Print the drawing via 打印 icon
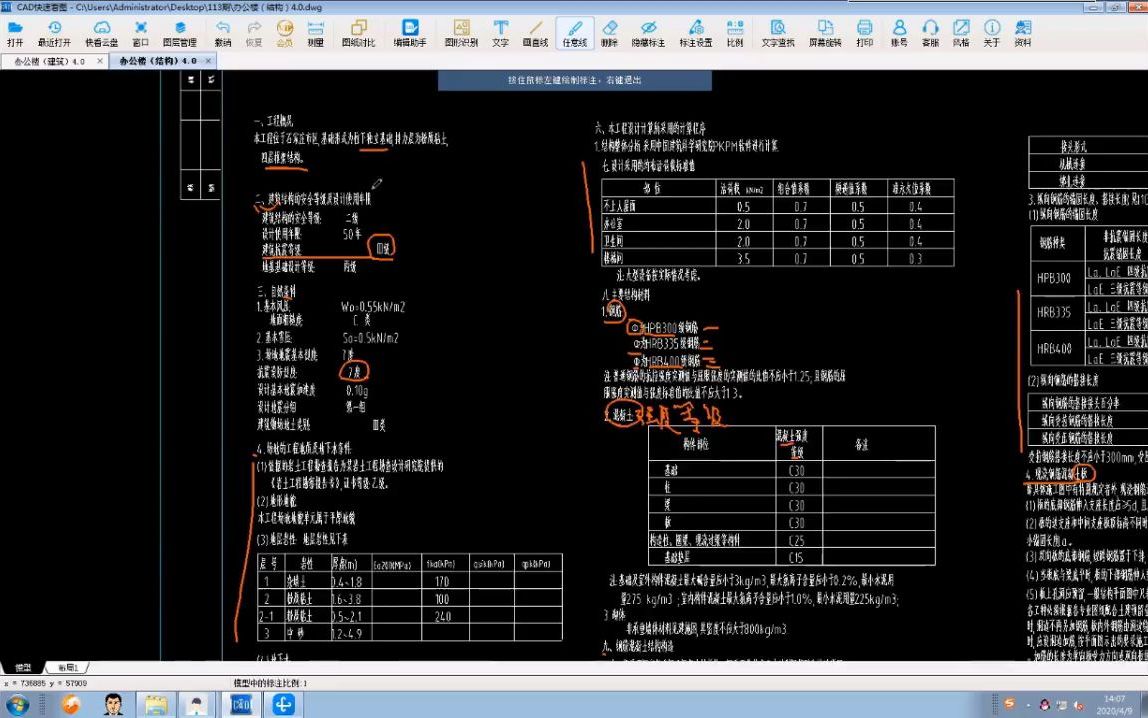 (864, 31)
